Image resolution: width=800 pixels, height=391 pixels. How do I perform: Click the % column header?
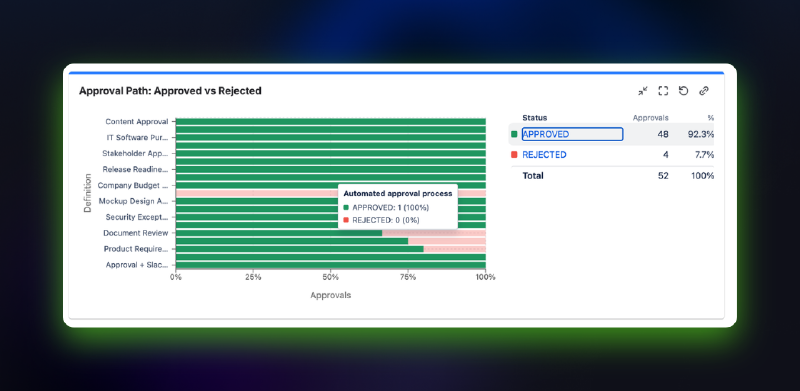[x=711, y=118]
